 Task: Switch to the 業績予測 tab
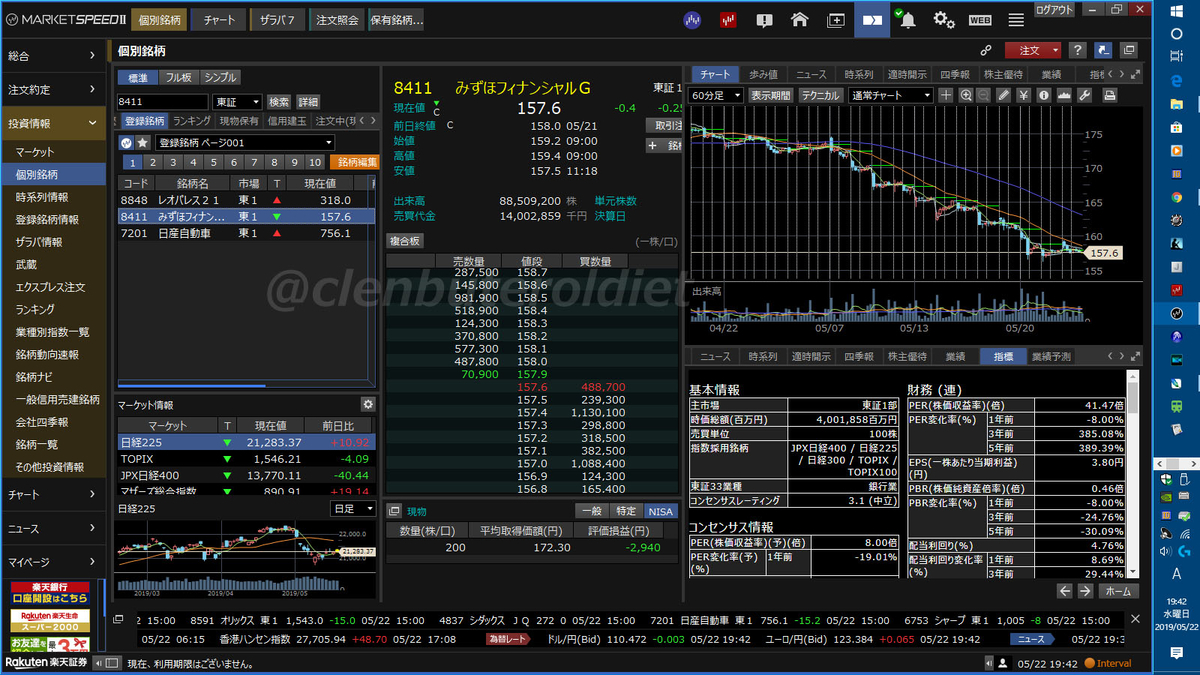click(x=1051, y=356)
